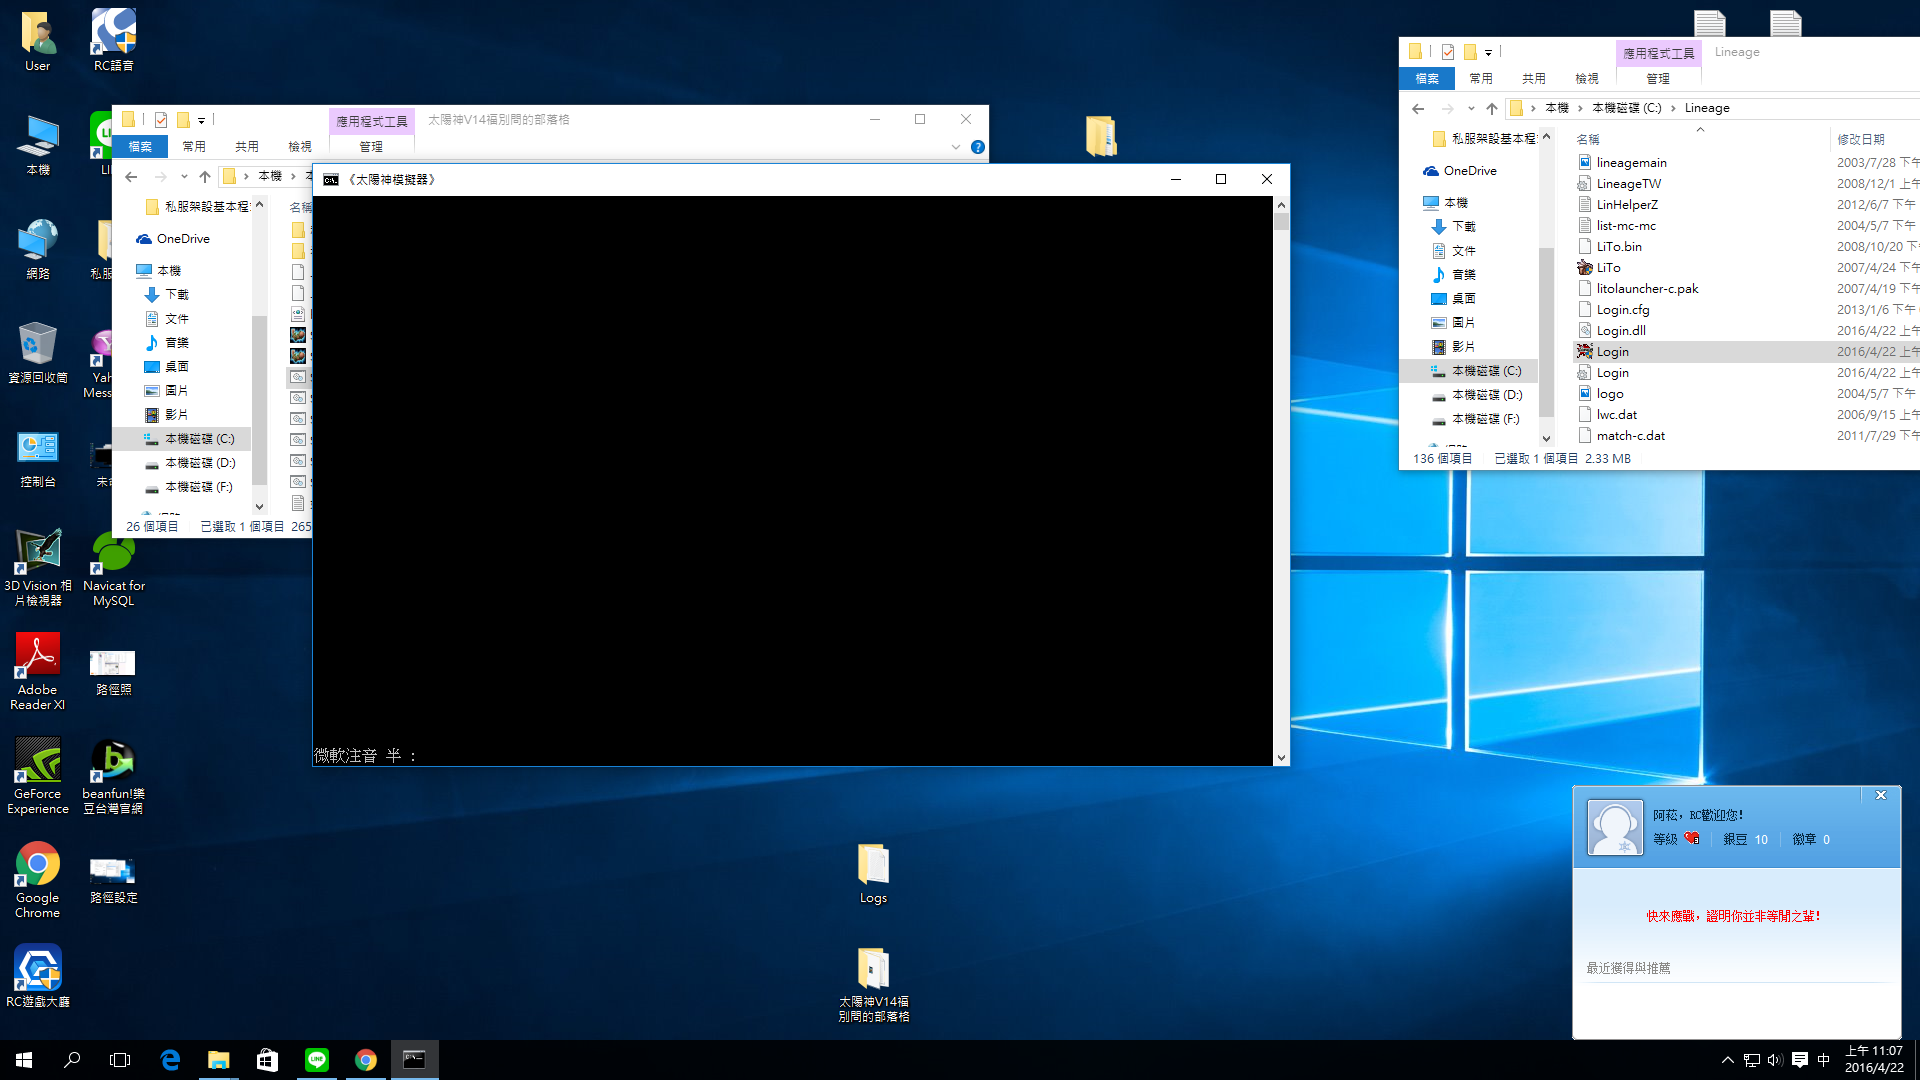Open 管理 tab in 太陽神V14 Explorer window

coord(371,146)
